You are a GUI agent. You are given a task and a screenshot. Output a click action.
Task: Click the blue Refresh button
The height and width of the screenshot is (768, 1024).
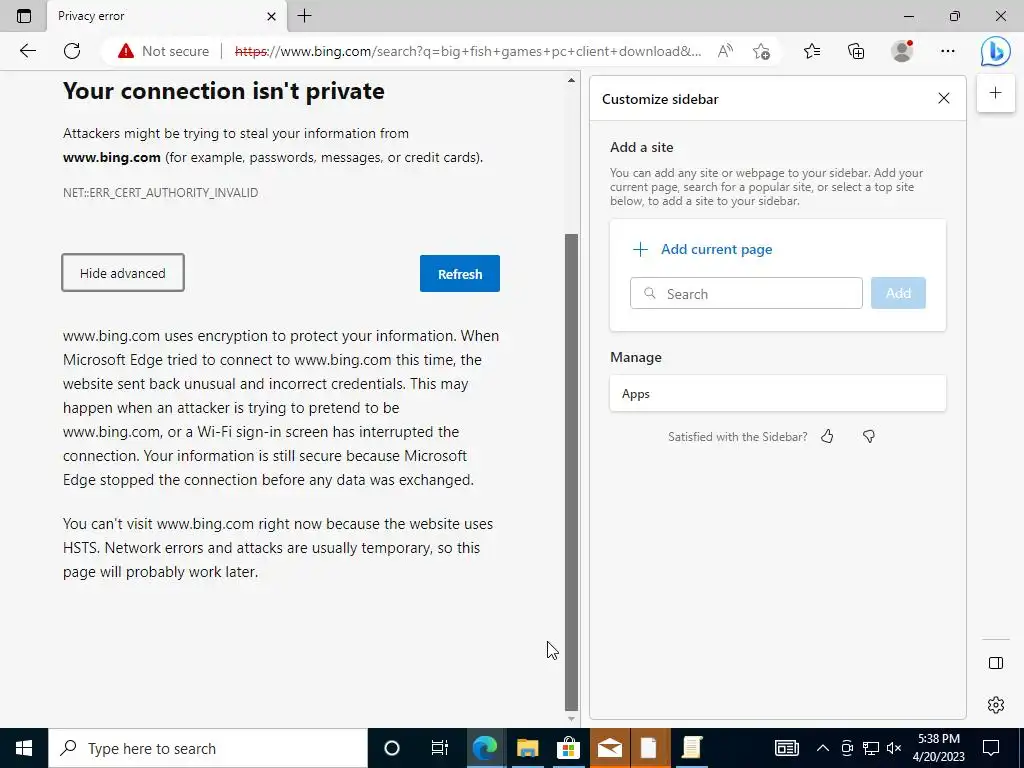[x=460, y=274]
